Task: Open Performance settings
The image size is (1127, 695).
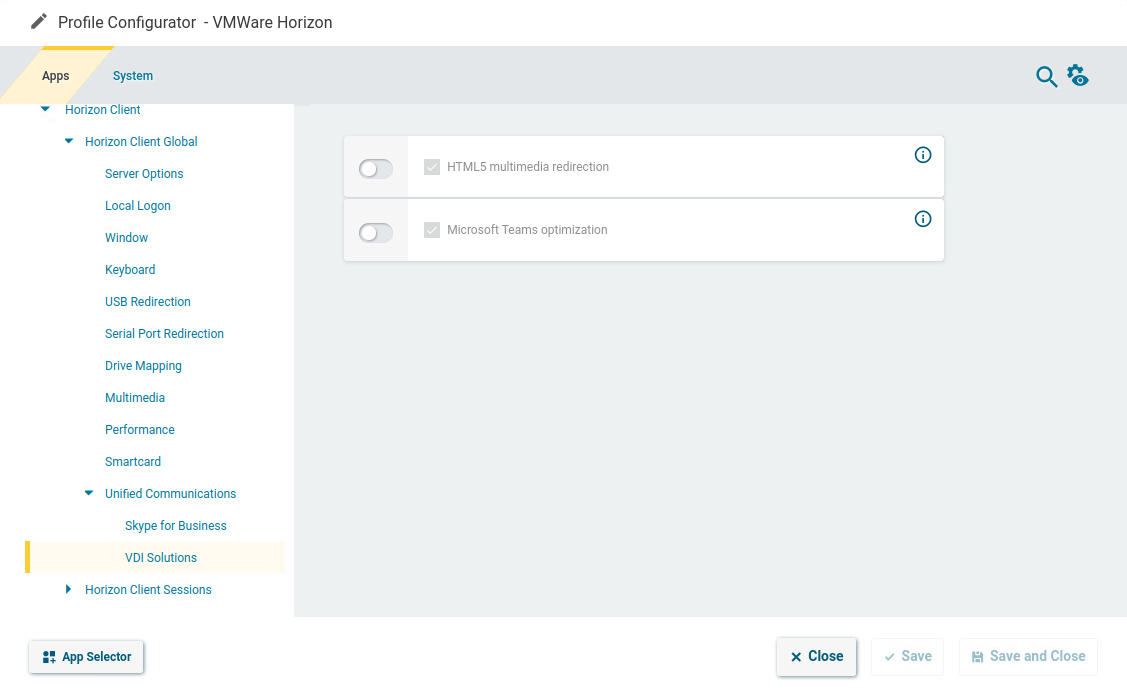Action: pyautogui.click(x=139, y=430)
